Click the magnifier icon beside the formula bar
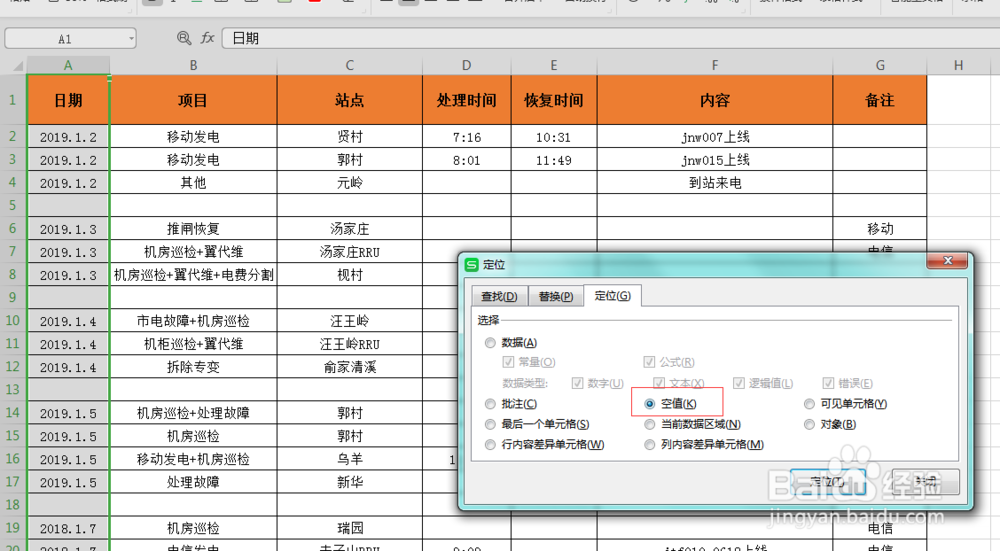 click(184, 38)
